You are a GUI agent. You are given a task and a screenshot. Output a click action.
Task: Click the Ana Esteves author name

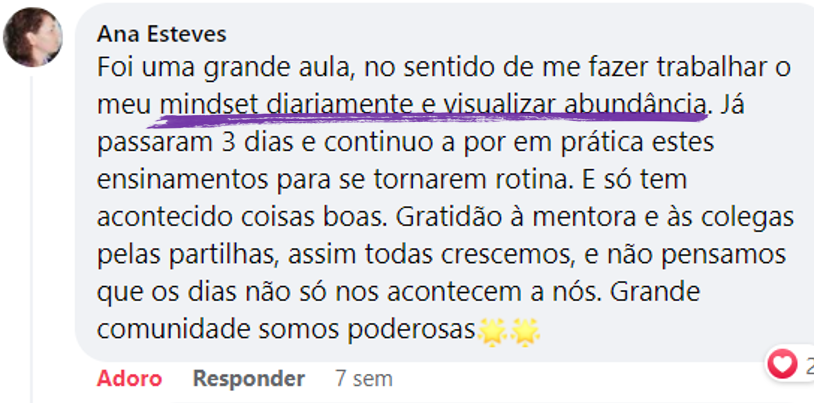click(x=161, y=34)
